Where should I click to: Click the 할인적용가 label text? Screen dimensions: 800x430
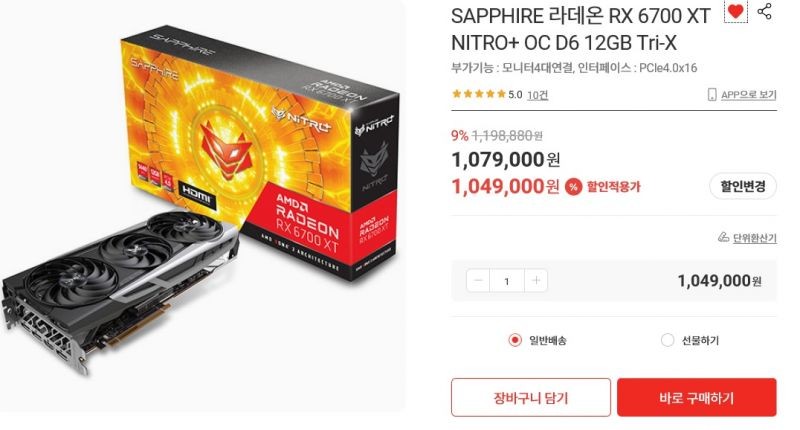(x=613, y=187)
